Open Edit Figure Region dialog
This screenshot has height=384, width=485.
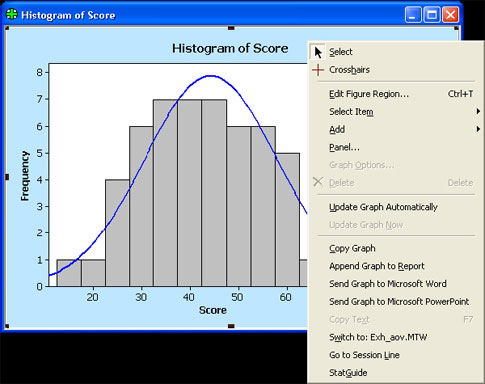(395, 94)
